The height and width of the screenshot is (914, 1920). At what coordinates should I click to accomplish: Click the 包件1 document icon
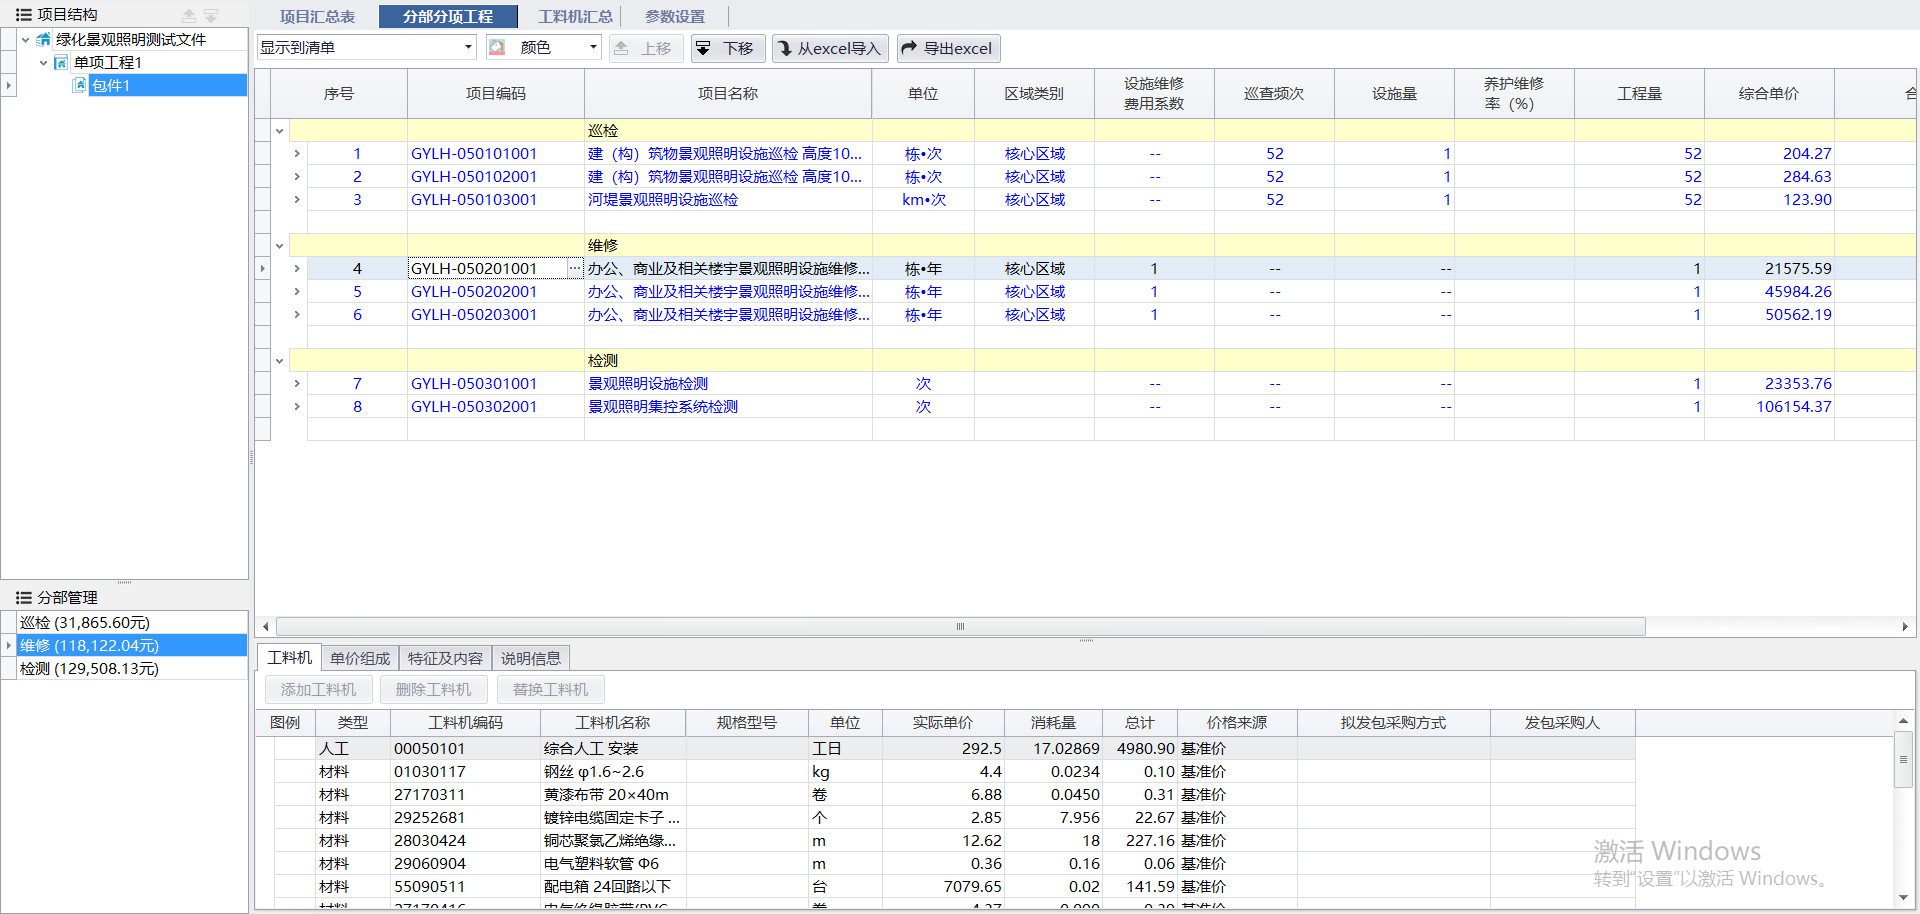tap(80, 85)
